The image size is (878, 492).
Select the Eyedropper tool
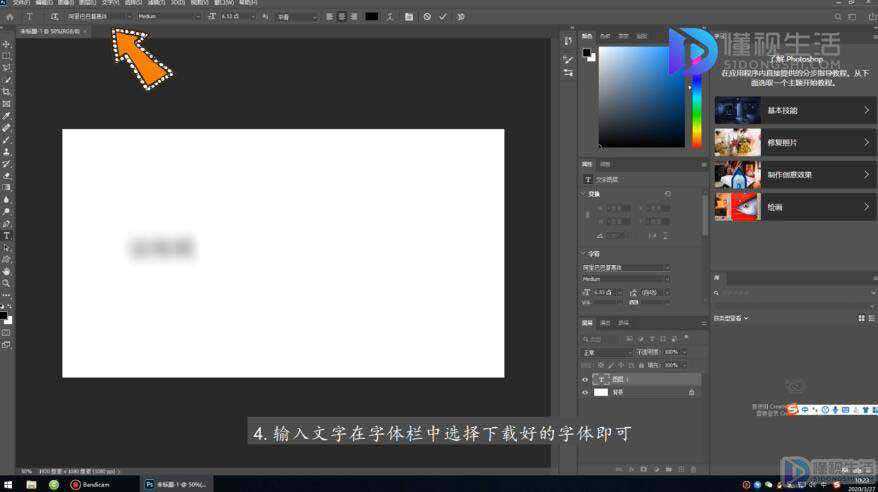click(x=7, y=116)
